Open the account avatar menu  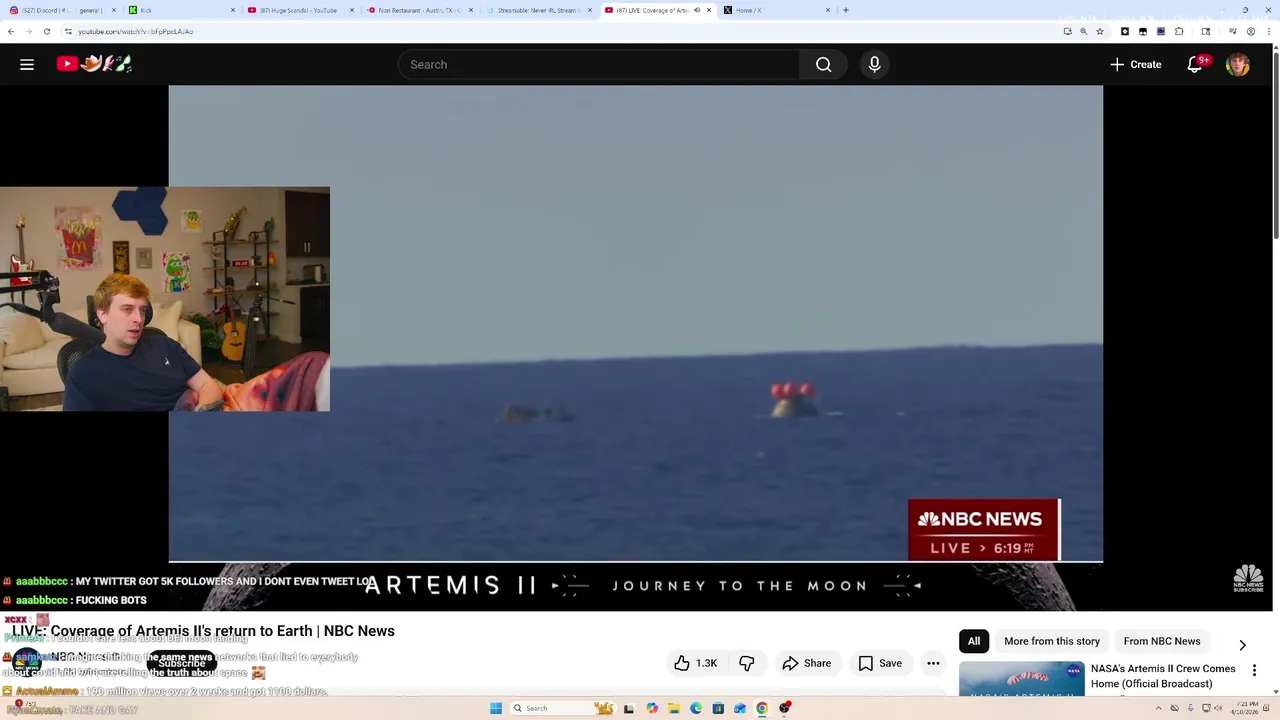(x=1238, y=64)
